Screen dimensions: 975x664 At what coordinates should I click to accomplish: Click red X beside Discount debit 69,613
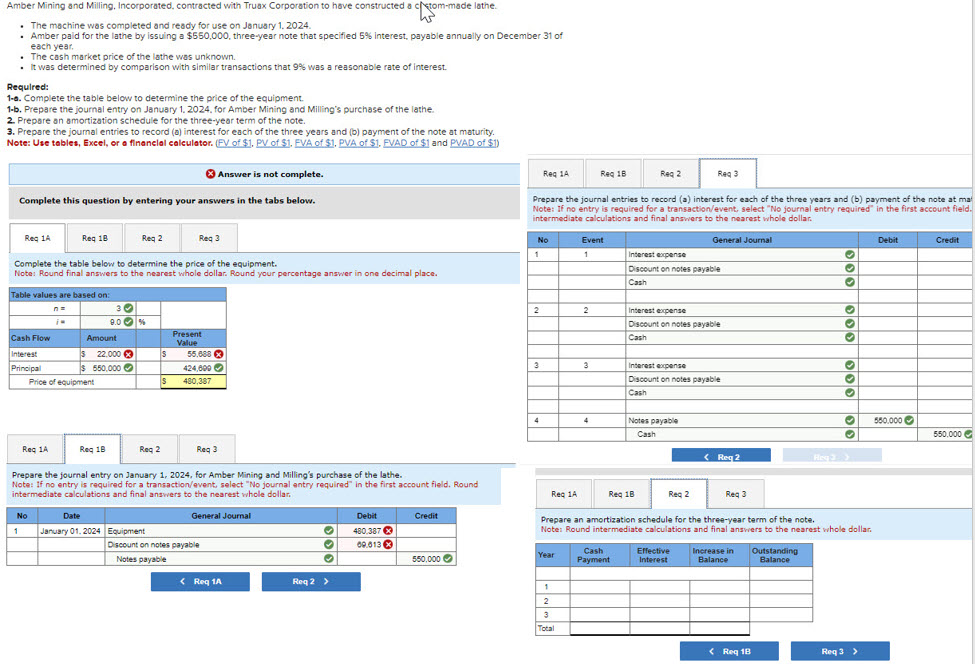tap(388, 545)
